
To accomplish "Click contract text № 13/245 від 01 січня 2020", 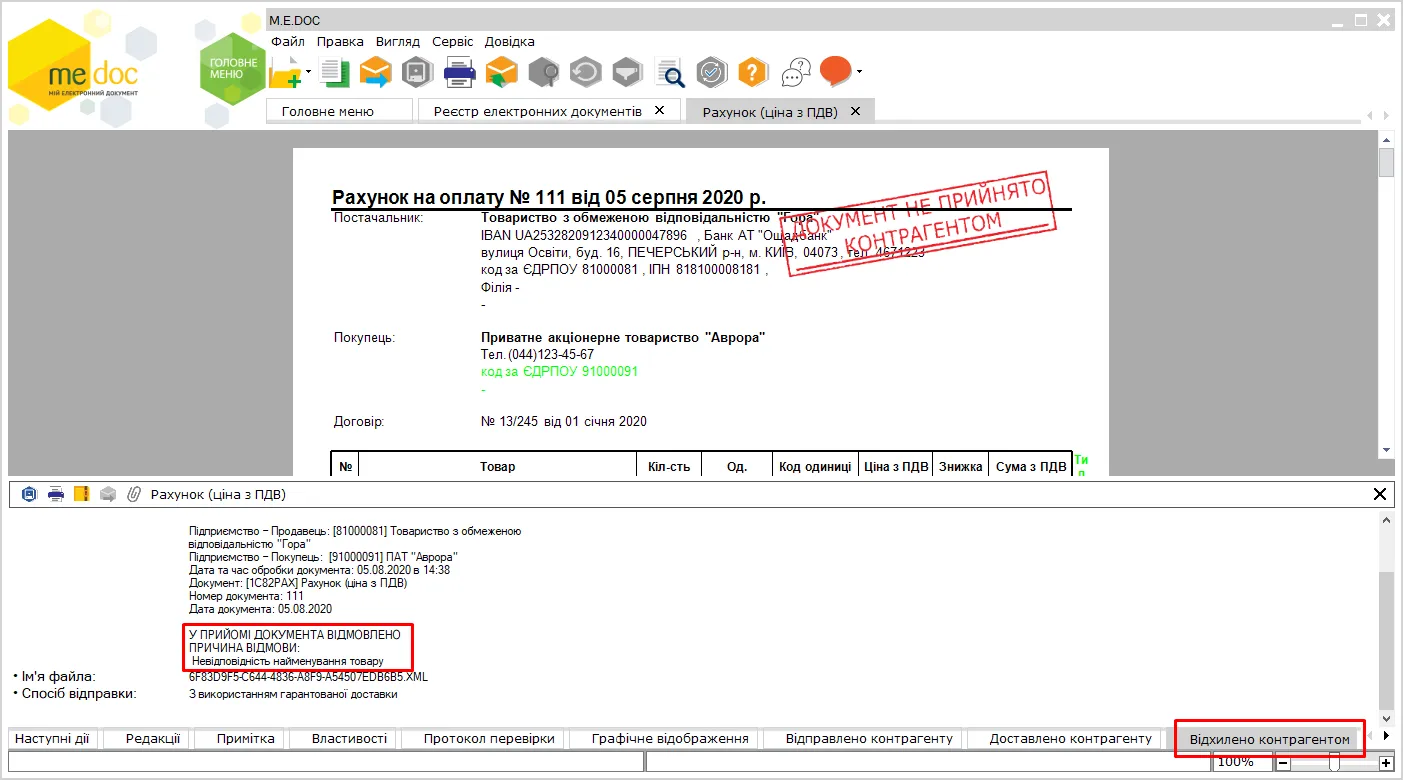I will [x=564, y=421].
